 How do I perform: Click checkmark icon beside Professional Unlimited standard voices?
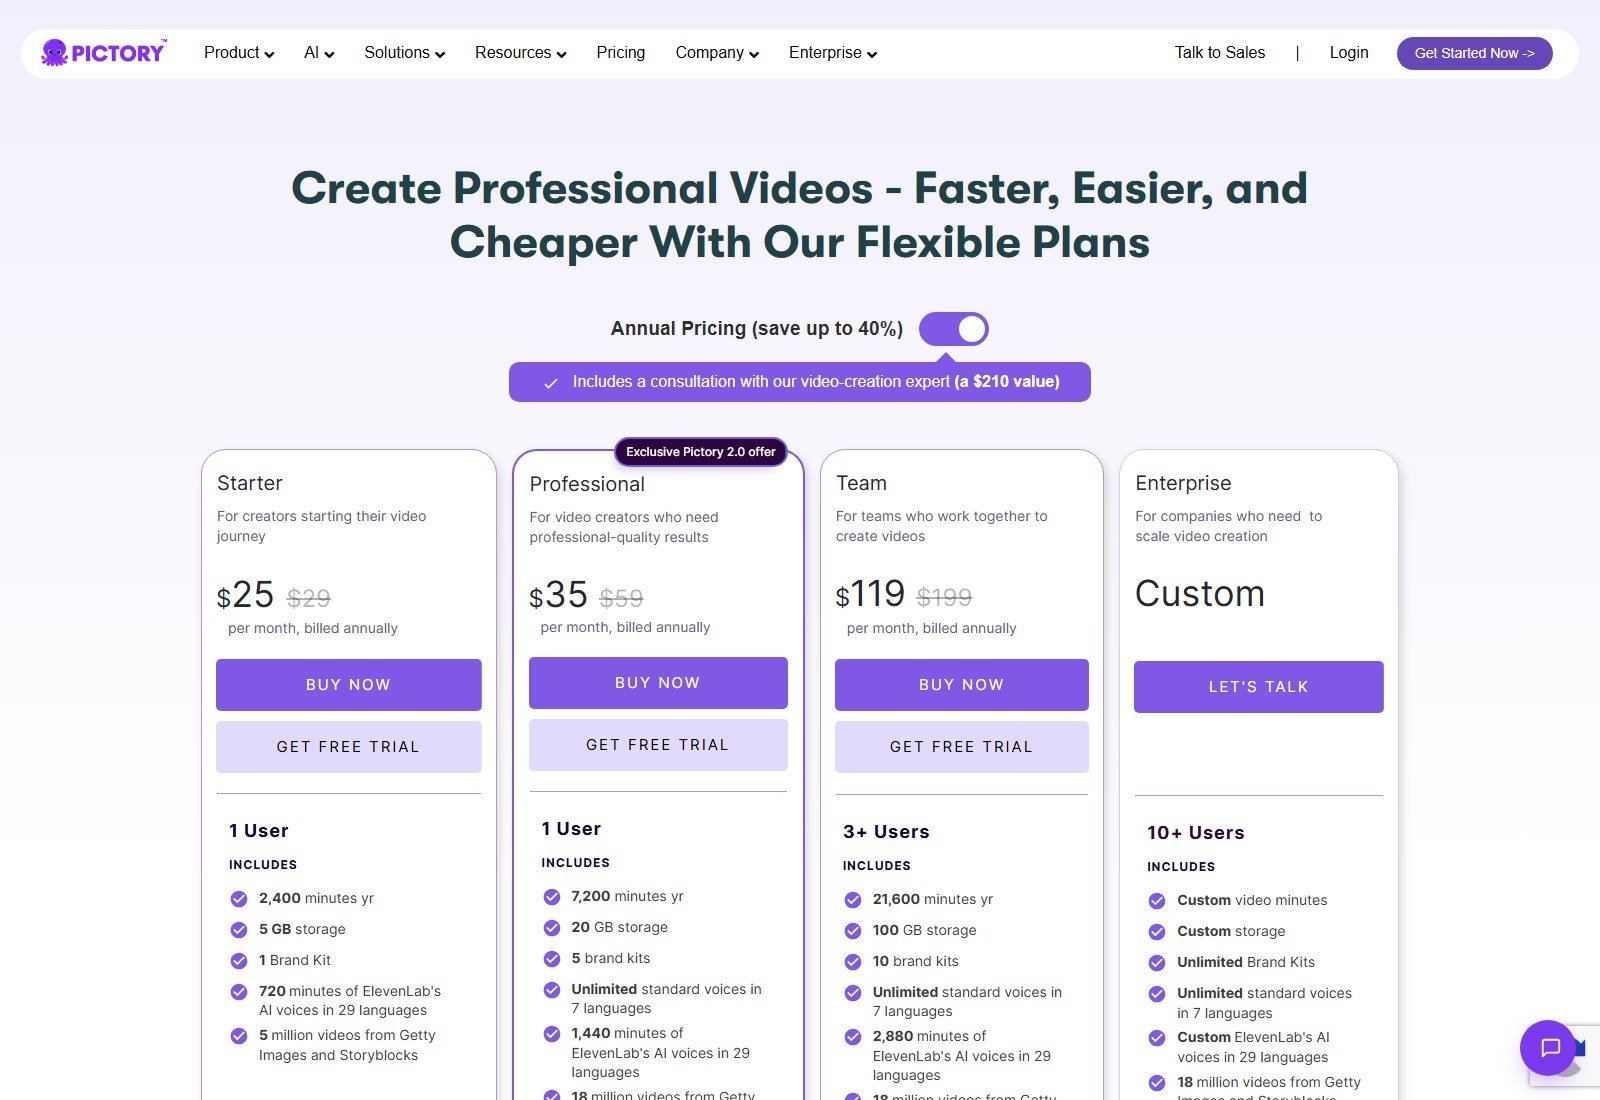[552, 989]
